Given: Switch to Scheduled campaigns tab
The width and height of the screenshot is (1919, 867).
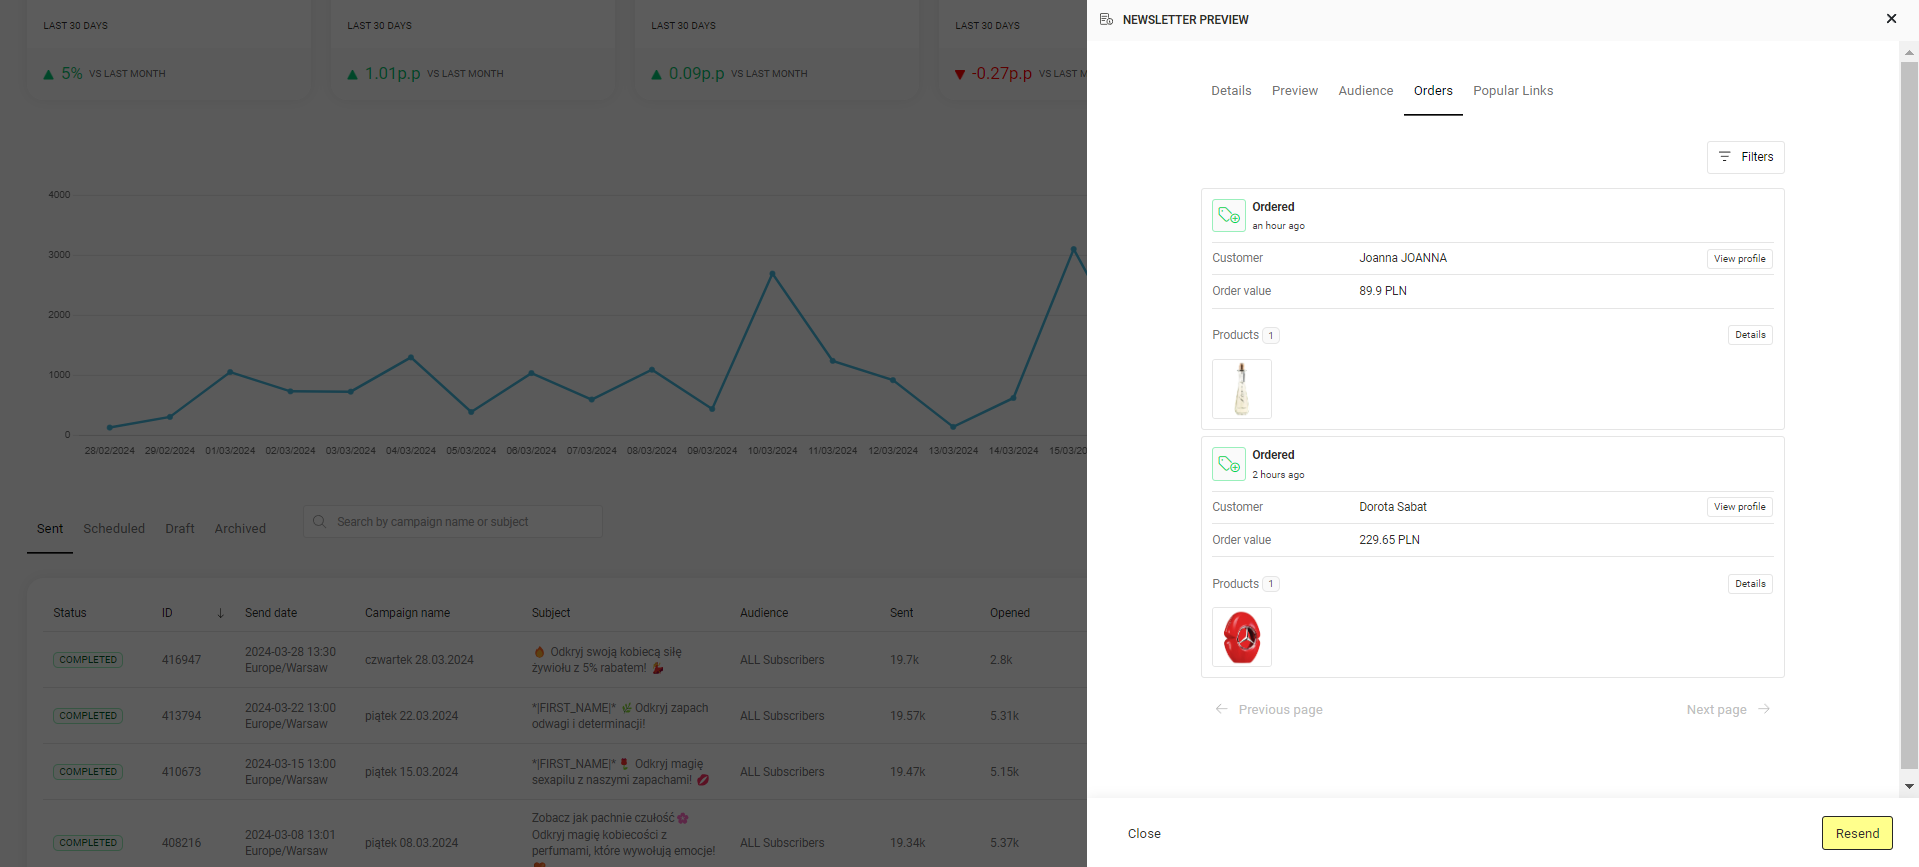Looking at the screenshot, I should tap(114, 529).
